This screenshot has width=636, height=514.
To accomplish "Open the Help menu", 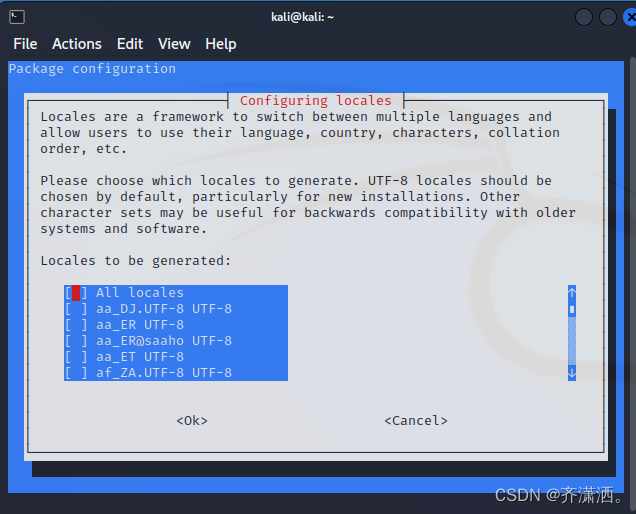I will (221, 44).
